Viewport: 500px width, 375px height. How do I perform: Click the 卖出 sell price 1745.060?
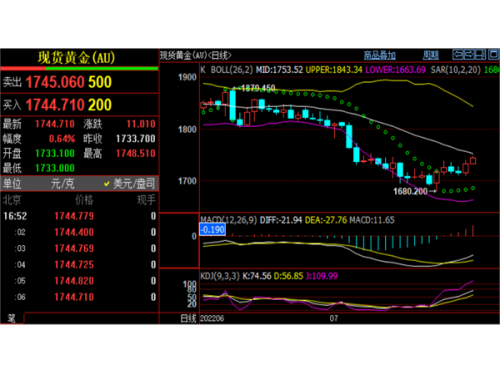click(55, 82)
